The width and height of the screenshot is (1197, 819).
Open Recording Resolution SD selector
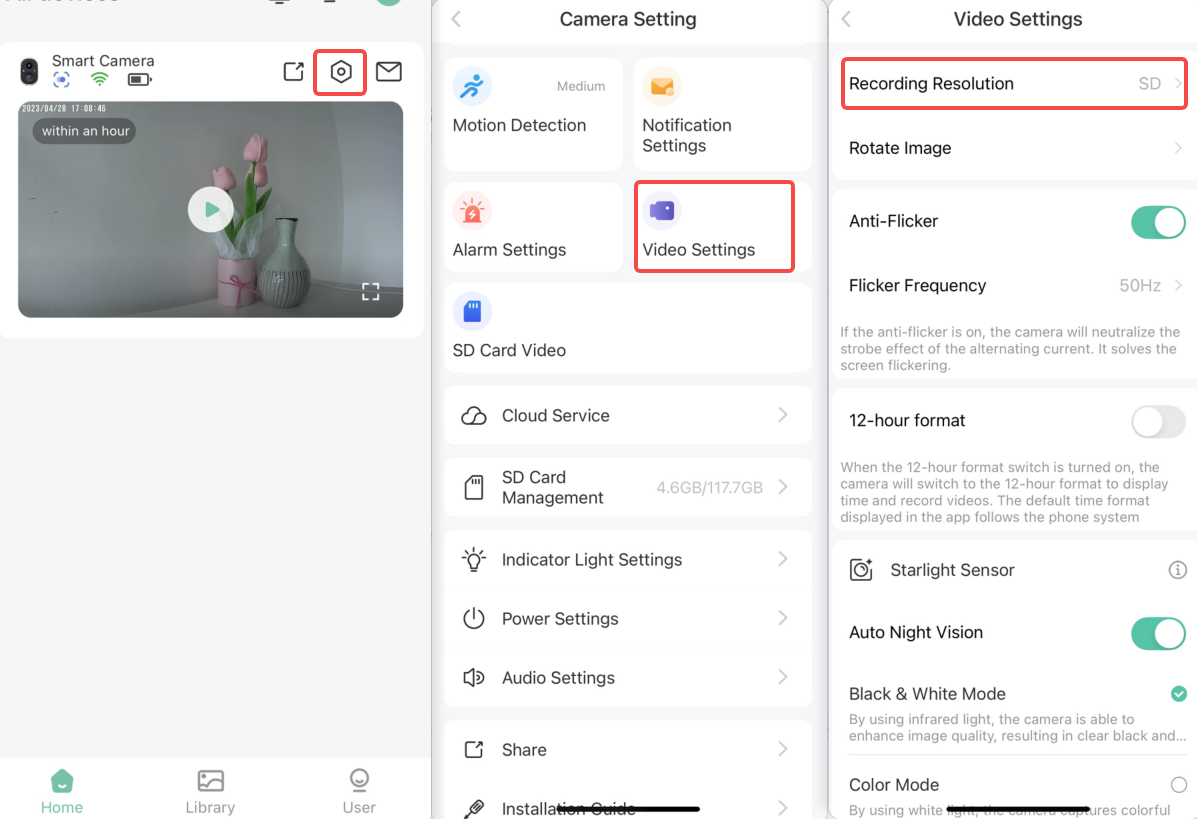pos(1014,84)
